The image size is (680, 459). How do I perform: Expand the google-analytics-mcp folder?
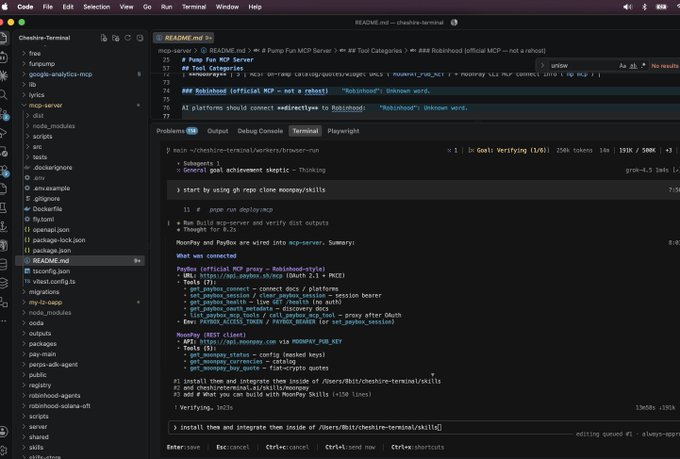[60, 74]
